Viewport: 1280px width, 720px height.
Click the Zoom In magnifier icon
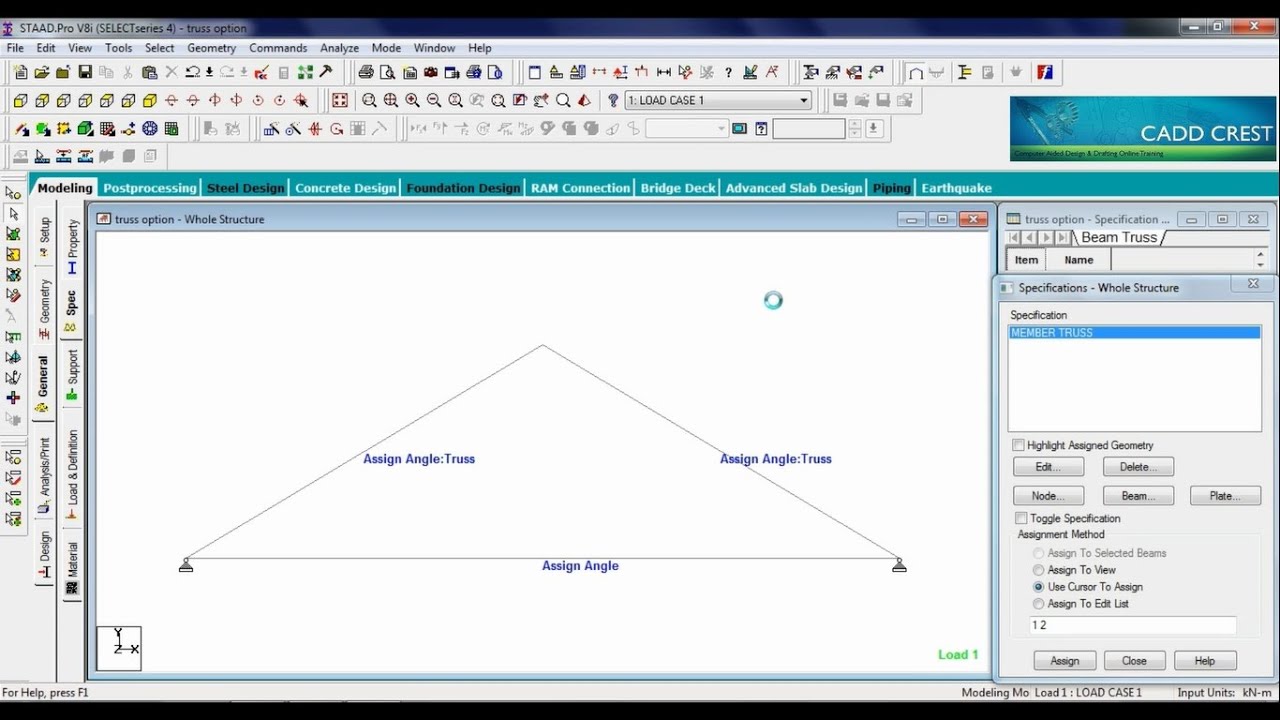(x=412, y=100)
